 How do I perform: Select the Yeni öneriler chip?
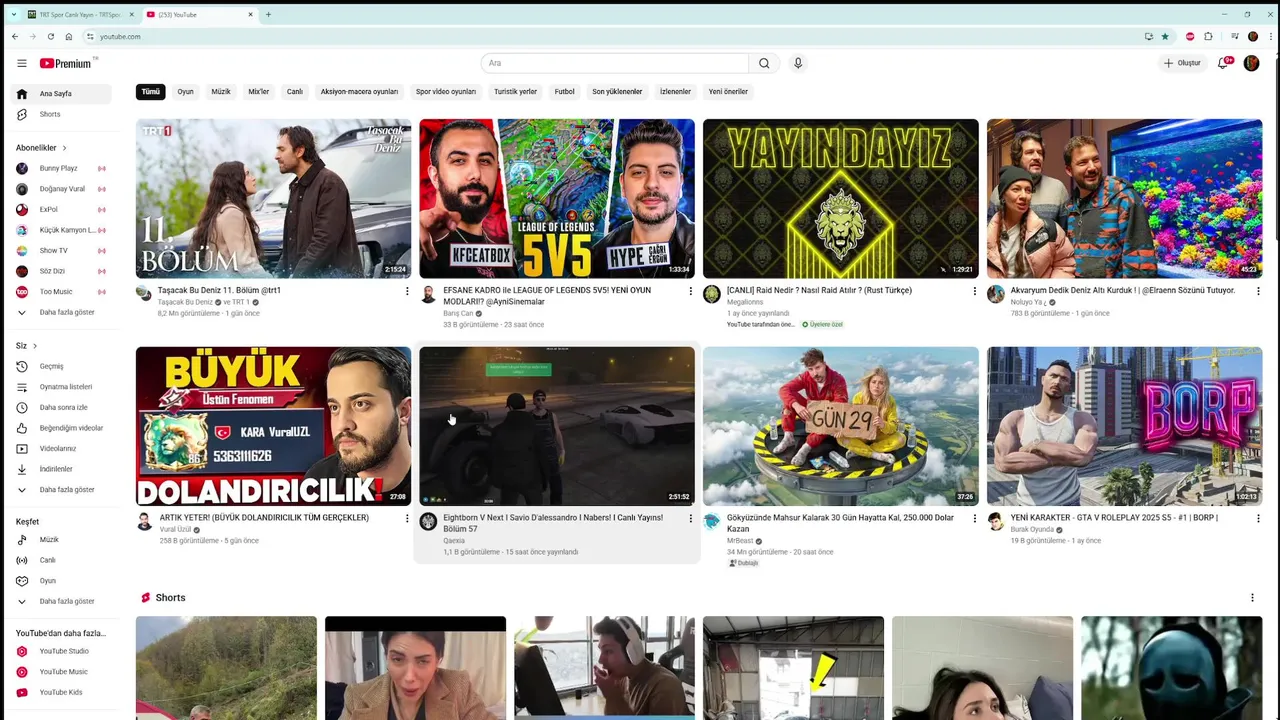click(x=728, y=92)
